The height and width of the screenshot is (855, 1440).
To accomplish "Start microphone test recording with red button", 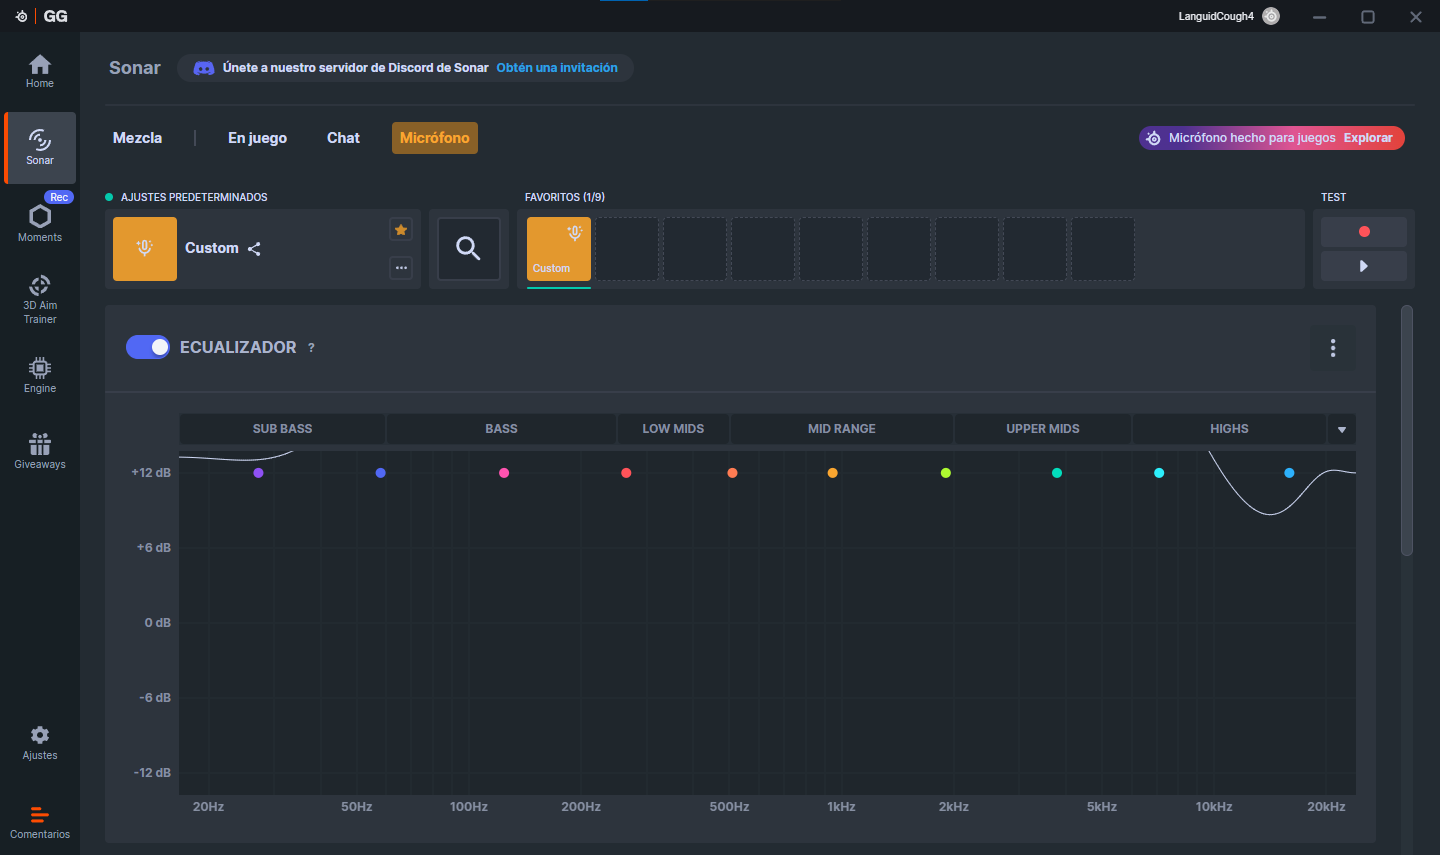I will 1363,232.
